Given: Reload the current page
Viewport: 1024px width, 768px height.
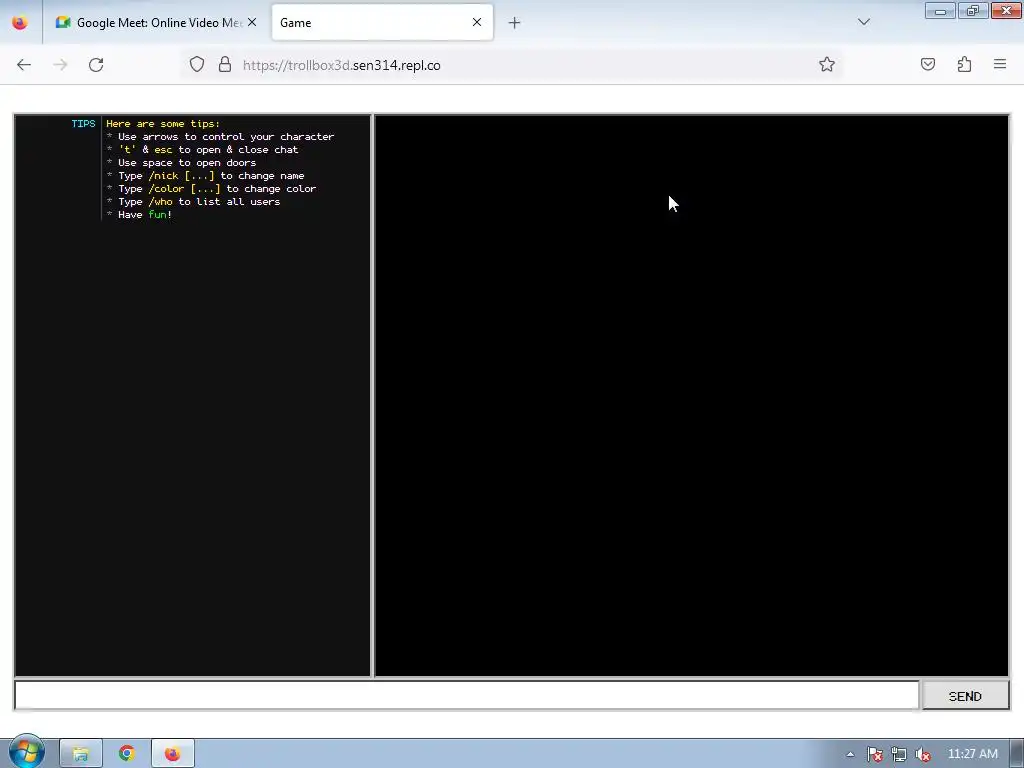Looking at the screenshot, I should (x=96, y=65).
